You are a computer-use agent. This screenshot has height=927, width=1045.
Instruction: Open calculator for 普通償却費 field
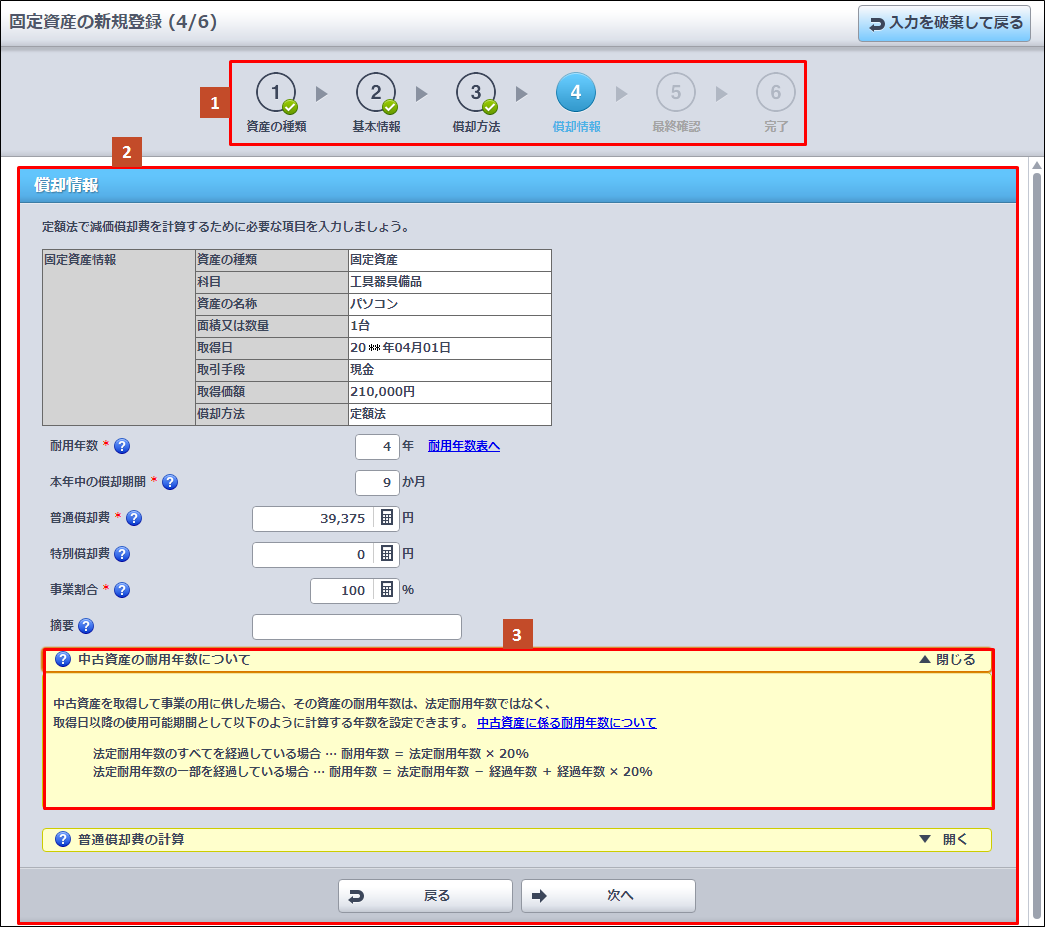[386, 518]
